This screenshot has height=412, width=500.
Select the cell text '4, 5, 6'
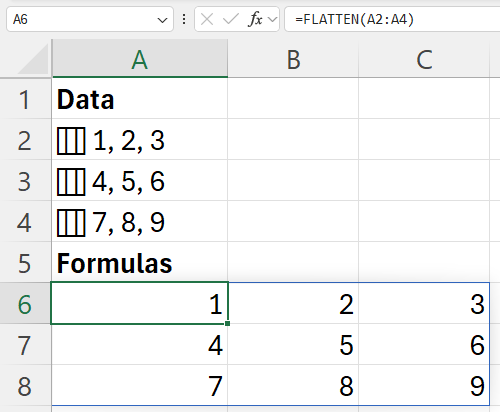click(129, 182)
